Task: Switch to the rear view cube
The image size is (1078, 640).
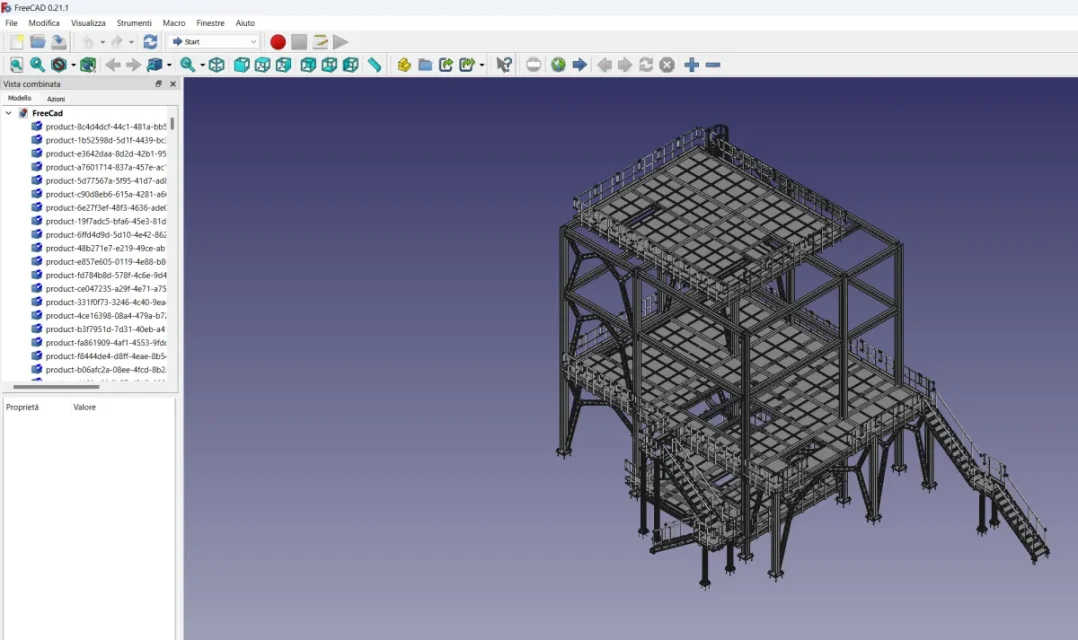Action: [x=308, y=65]
